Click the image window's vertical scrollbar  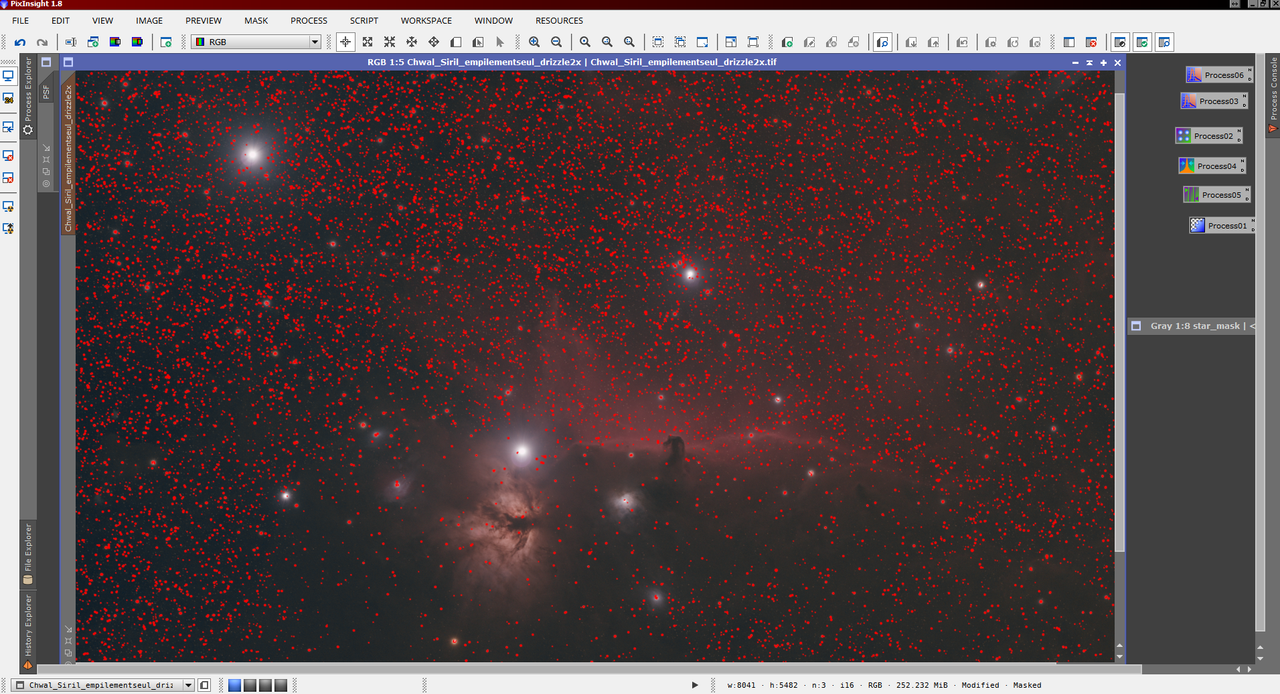tap(1119, 320)
